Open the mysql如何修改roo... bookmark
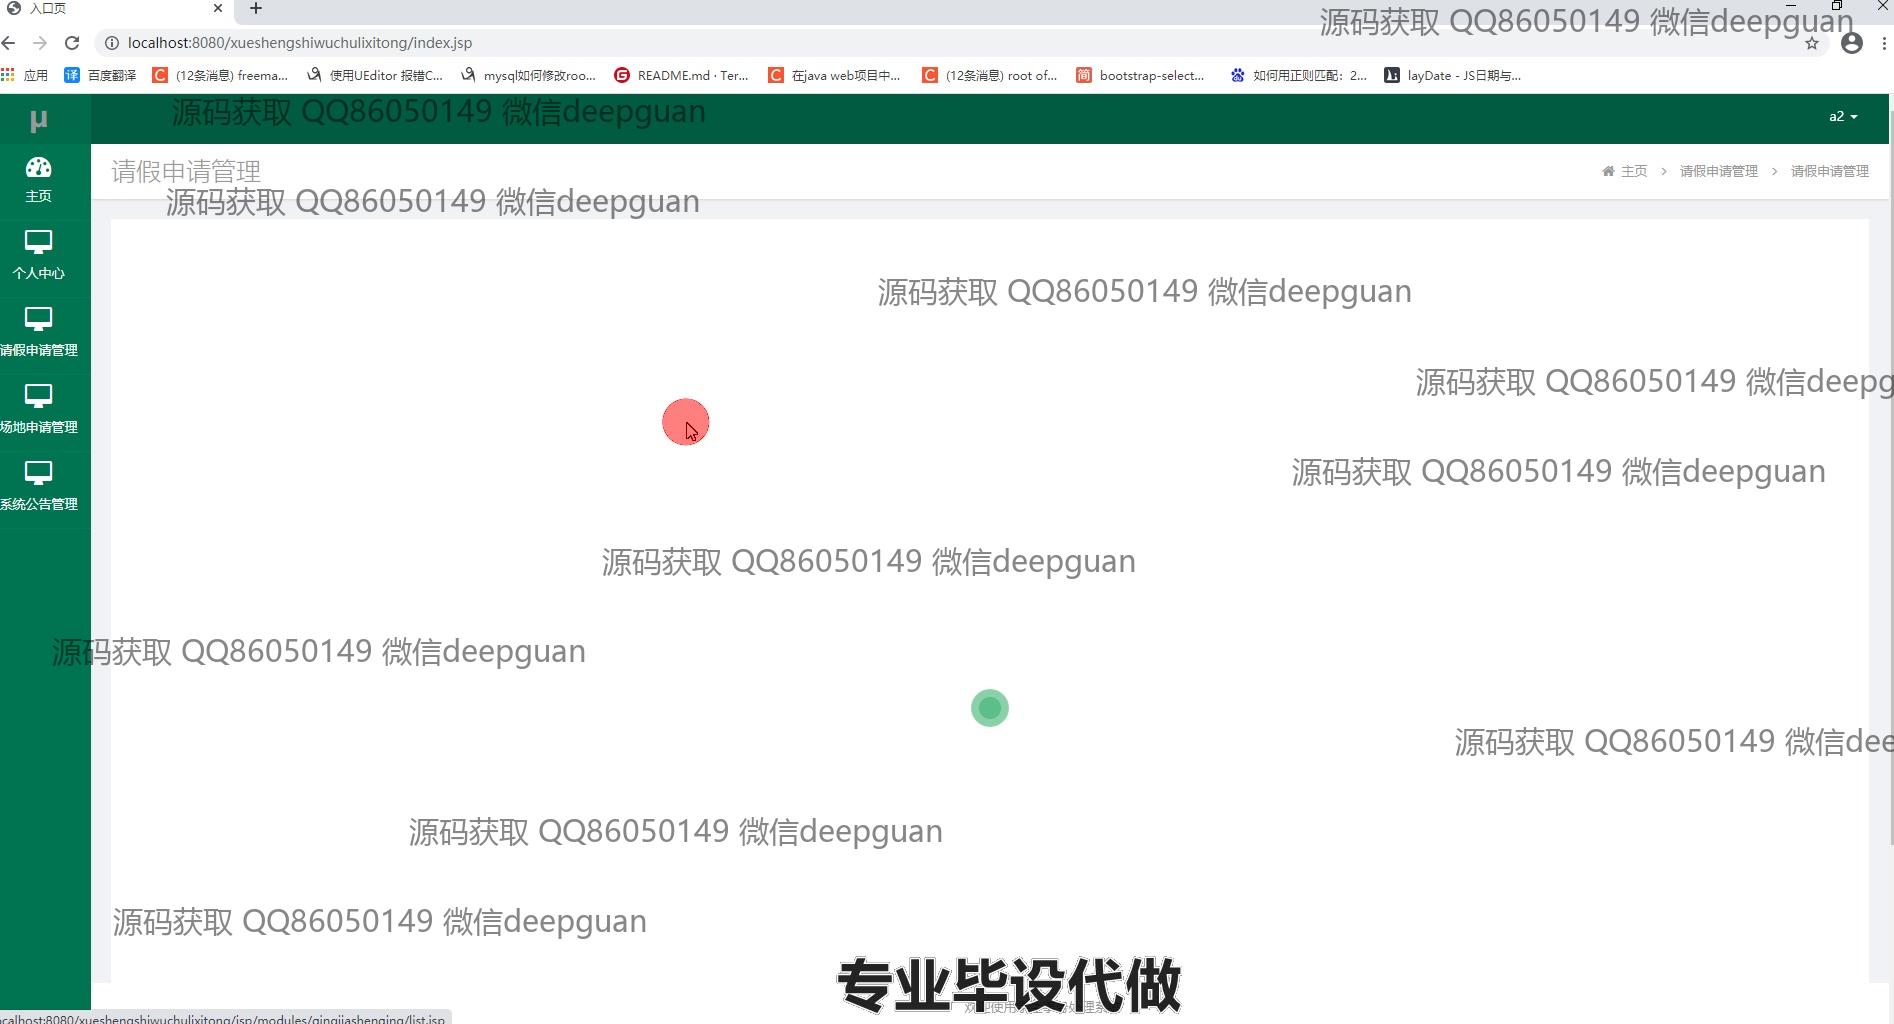Viewport: 1894px width, 1024px height. pos(528,75)
